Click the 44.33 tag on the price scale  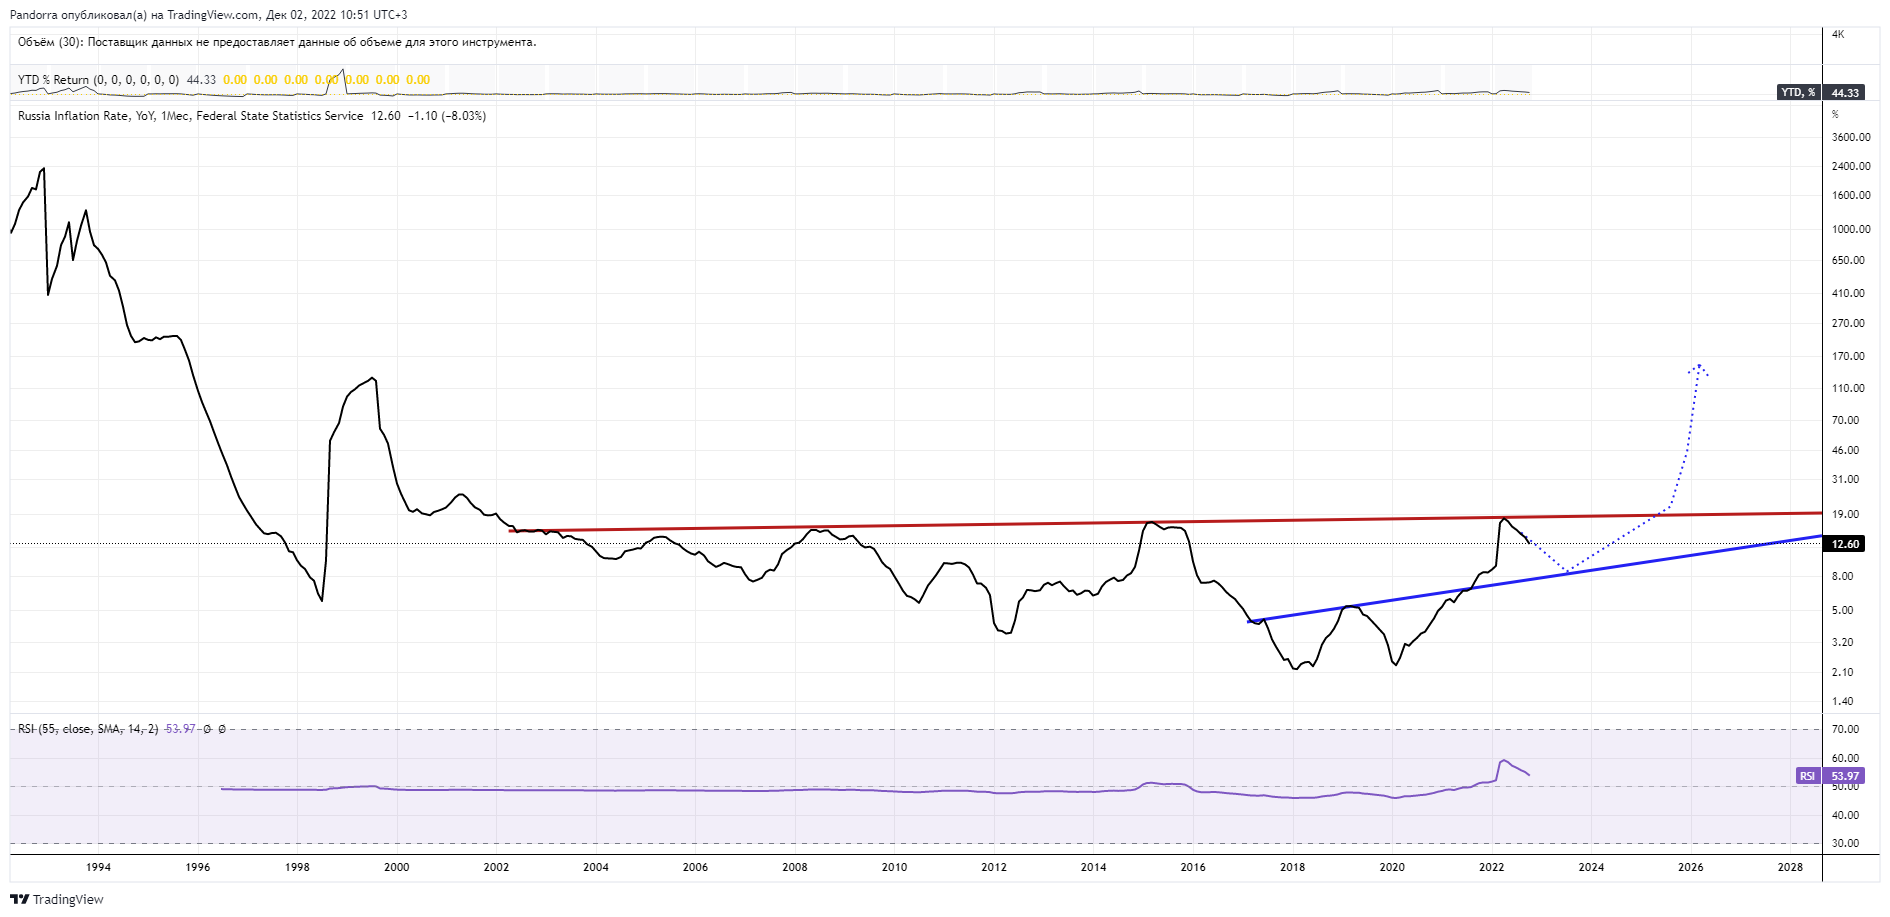point(1845,93)
